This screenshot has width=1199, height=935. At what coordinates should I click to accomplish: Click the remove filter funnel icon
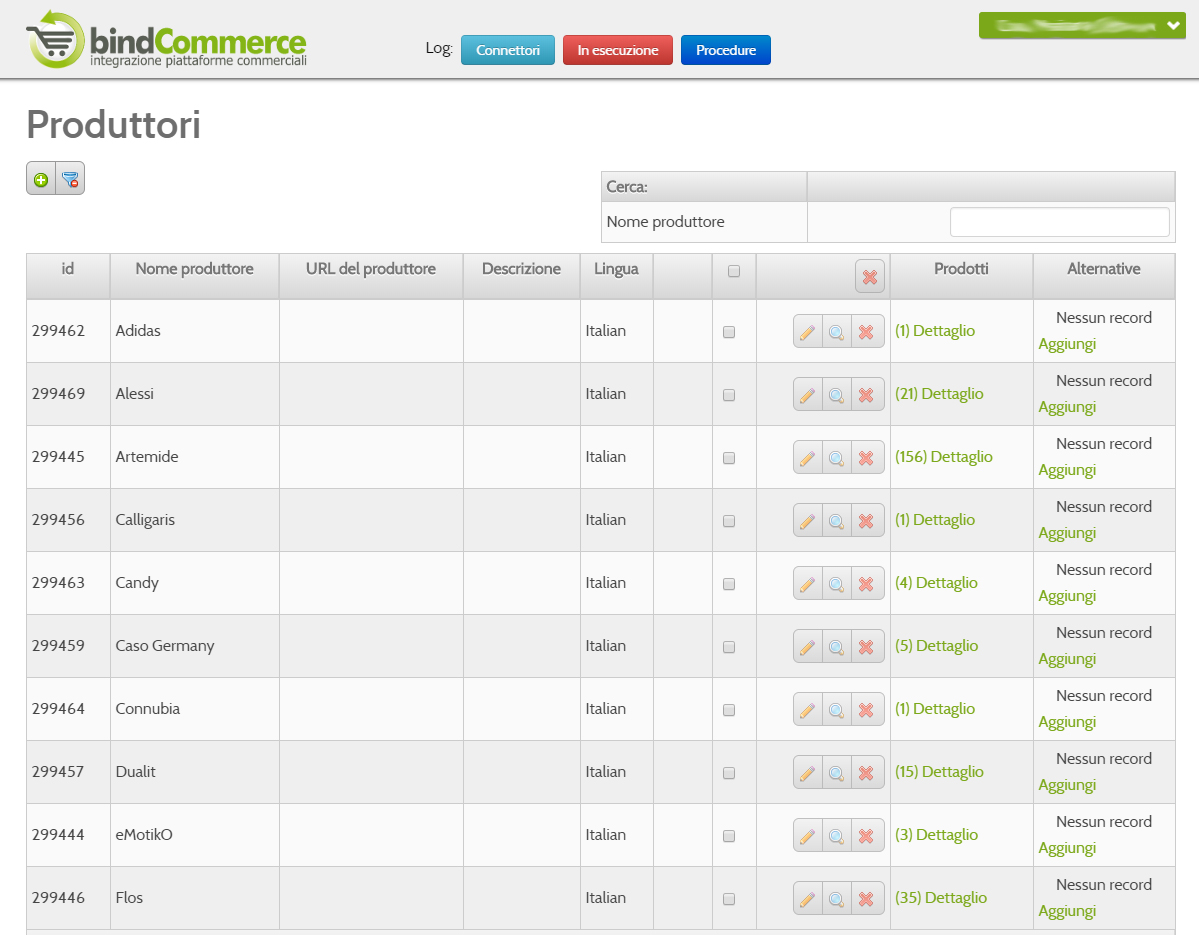tap(70, 179)
